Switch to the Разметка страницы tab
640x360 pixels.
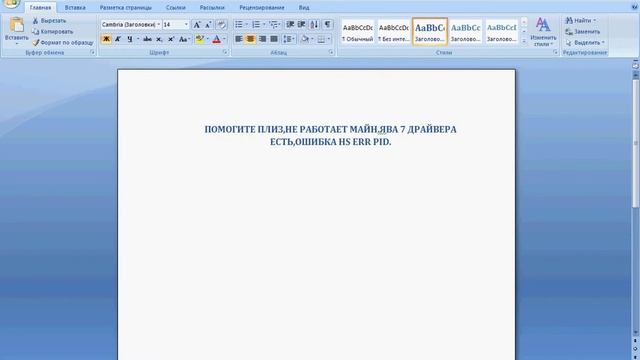126,8
